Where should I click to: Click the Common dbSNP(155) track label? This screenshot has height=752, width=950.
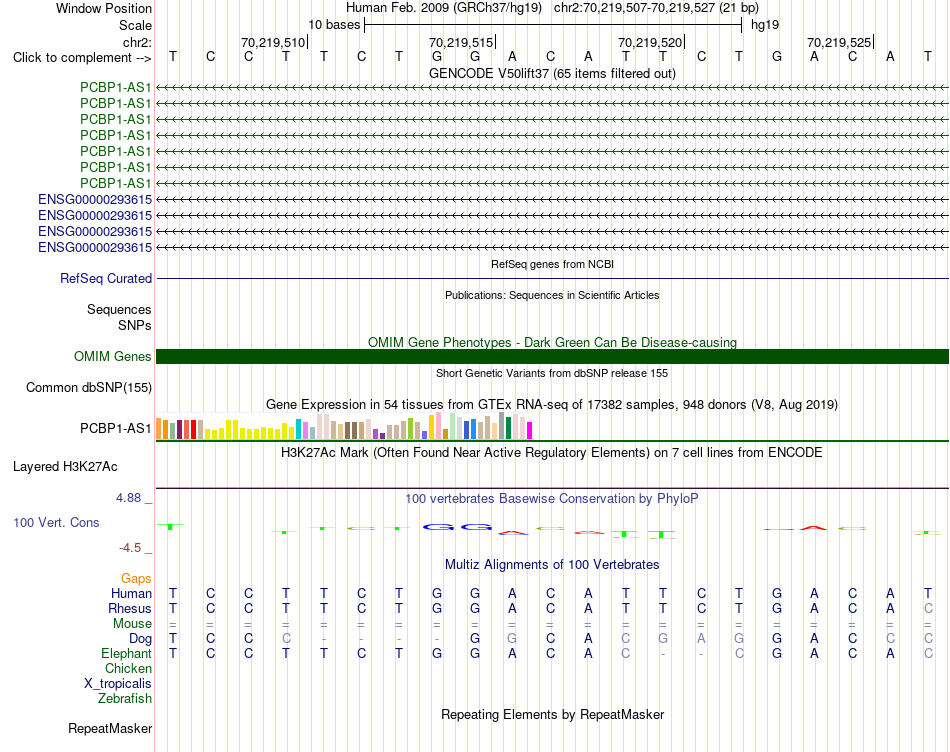tap(89, 387)
